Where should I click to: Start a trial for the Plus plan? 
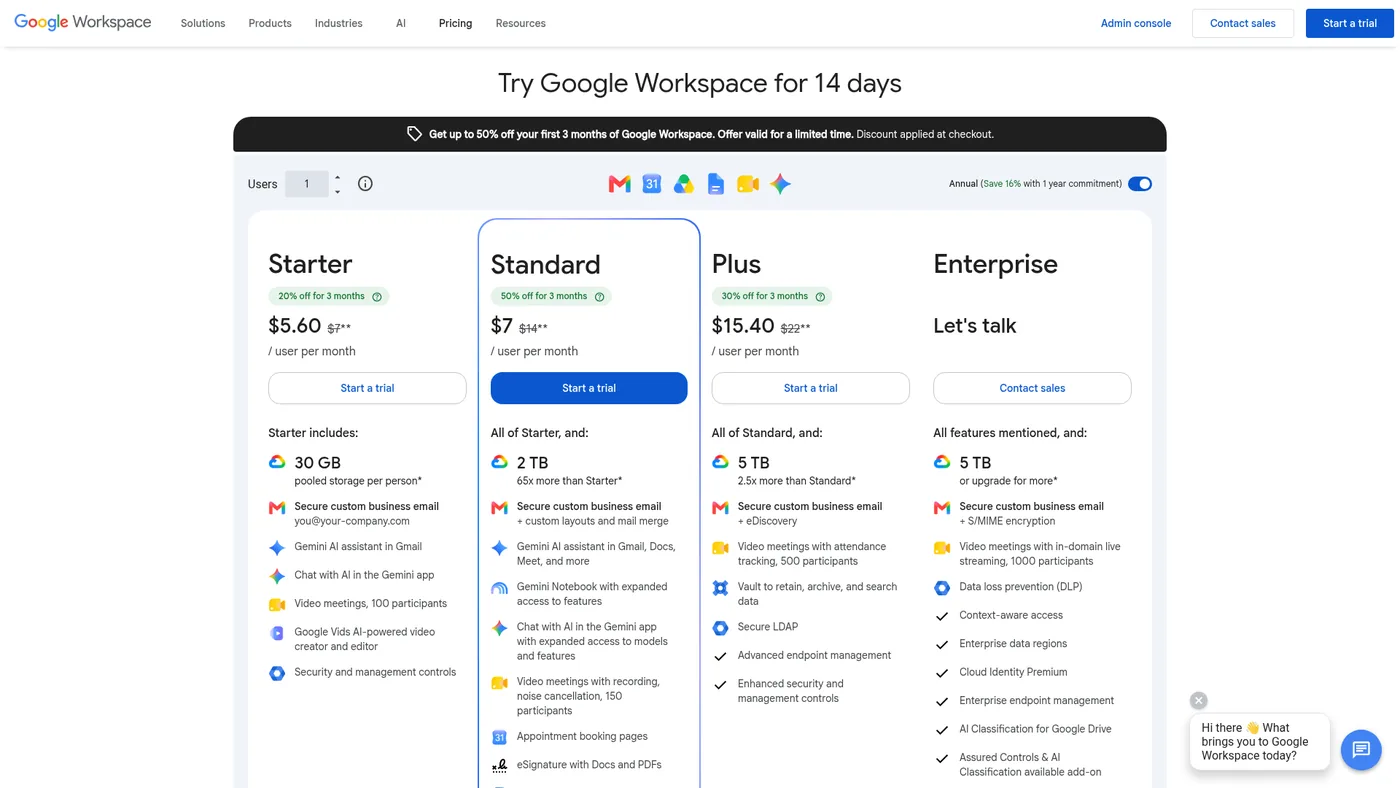pyautogui.click(x=811, y=388)
